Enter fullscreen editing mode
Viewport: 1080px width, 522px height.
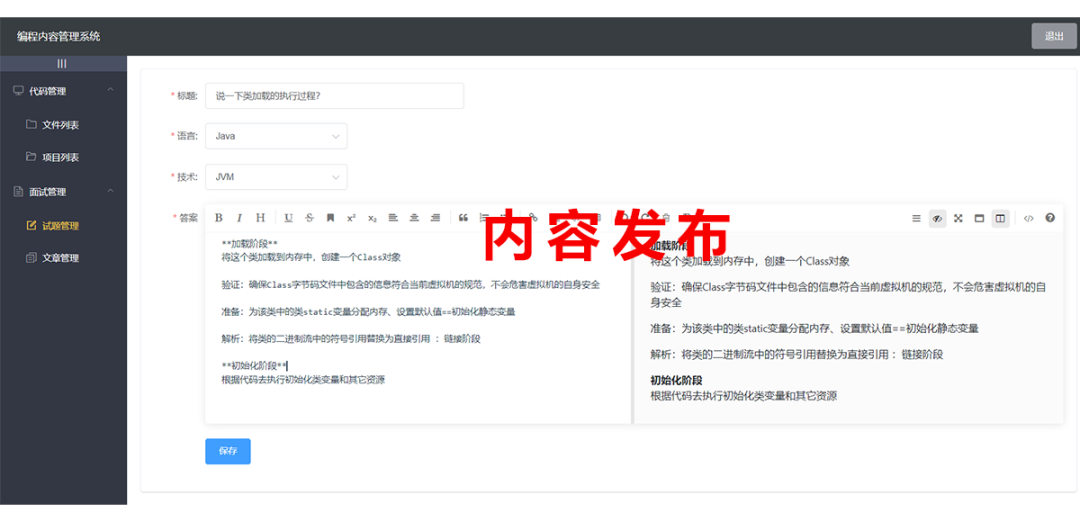click(958, 218)
